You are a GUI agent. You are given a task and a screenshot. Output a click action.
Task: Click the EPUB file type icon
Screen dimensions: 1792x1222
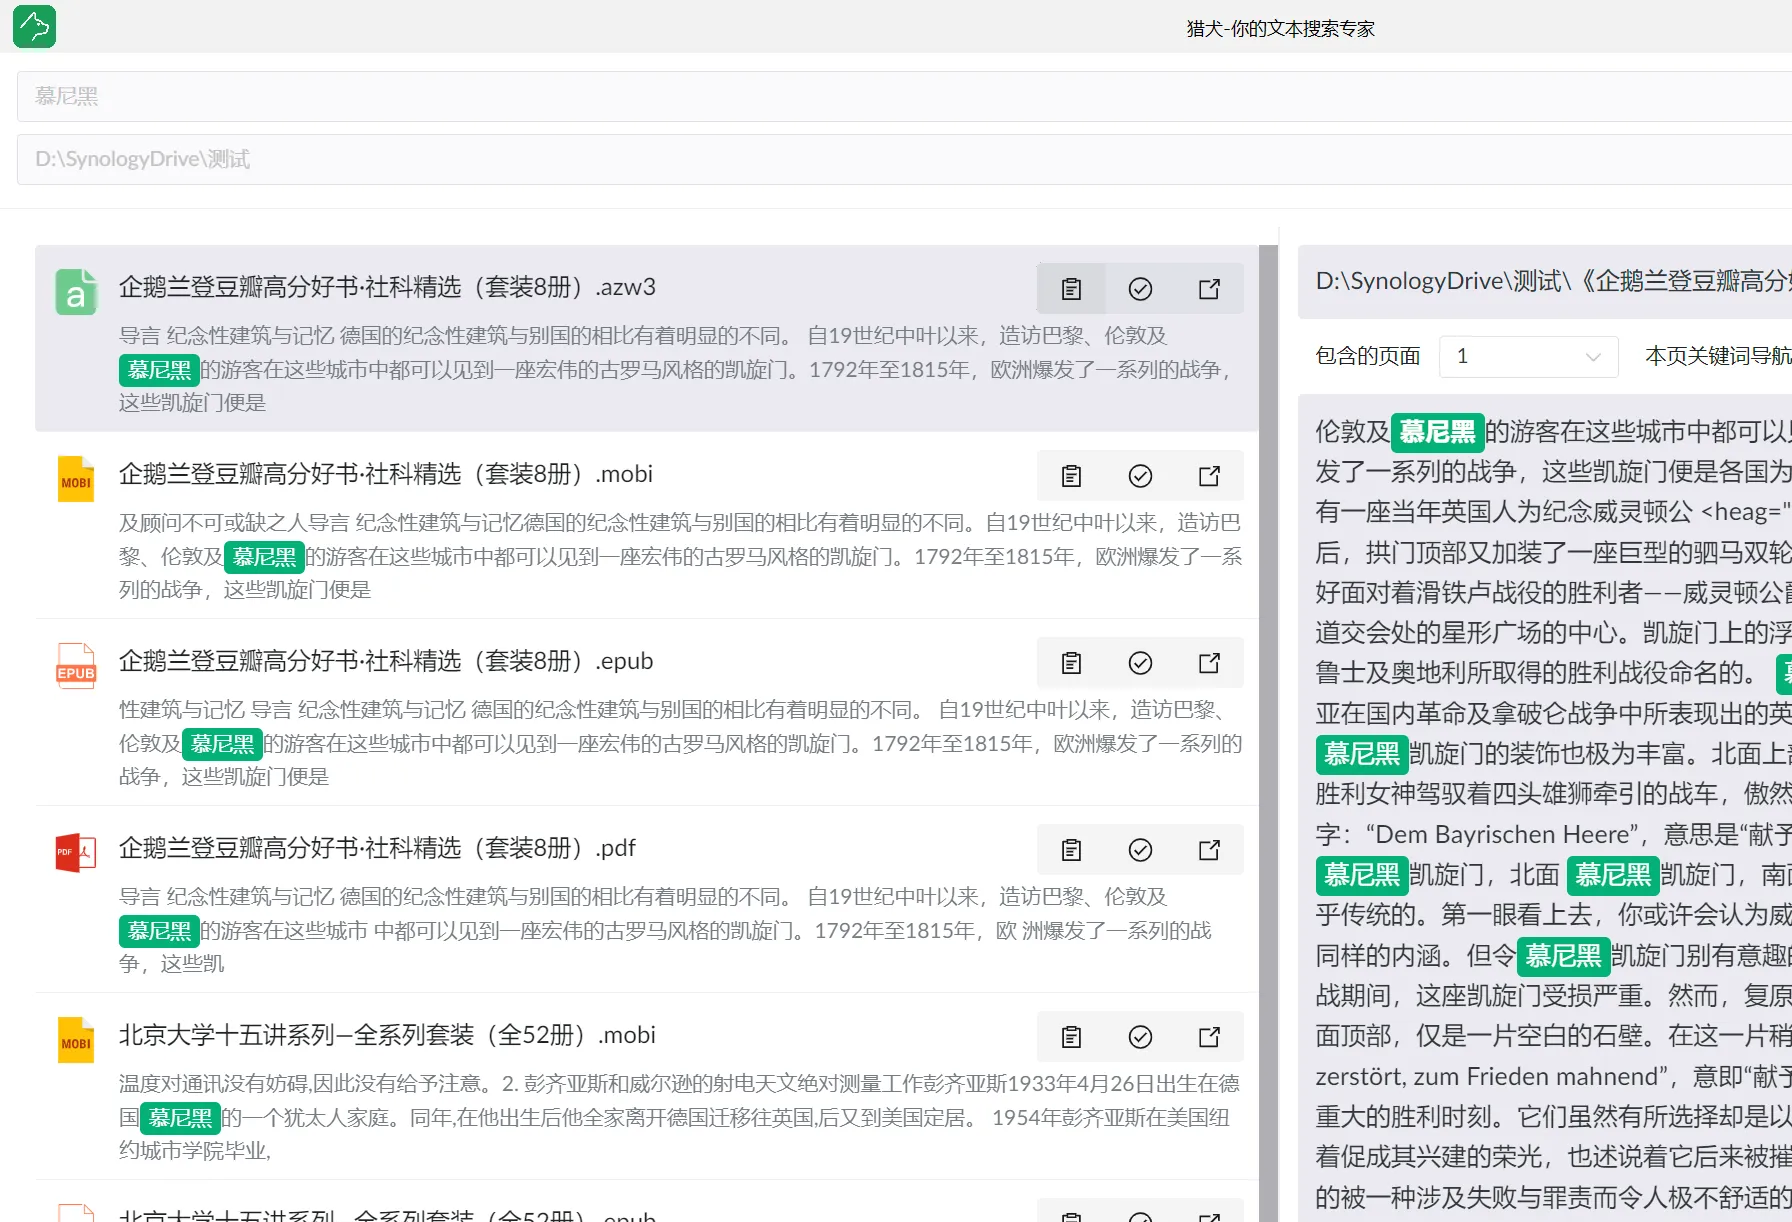point(76,666)
